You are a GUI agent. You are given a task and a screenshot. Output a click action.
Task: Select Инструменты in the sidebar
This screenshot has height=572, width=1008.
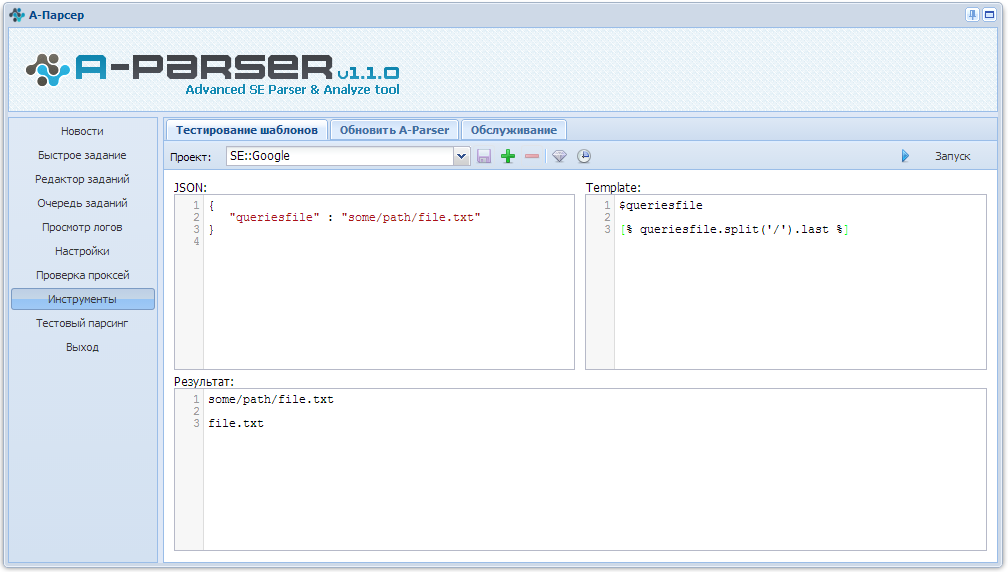point(82,299)
